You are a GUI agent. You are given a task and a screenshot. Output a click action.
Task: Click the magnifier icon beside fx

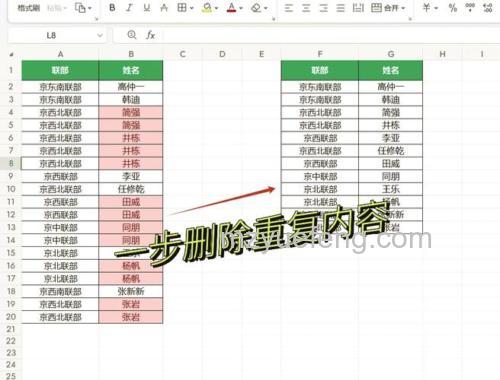click(x=132, y=35)
